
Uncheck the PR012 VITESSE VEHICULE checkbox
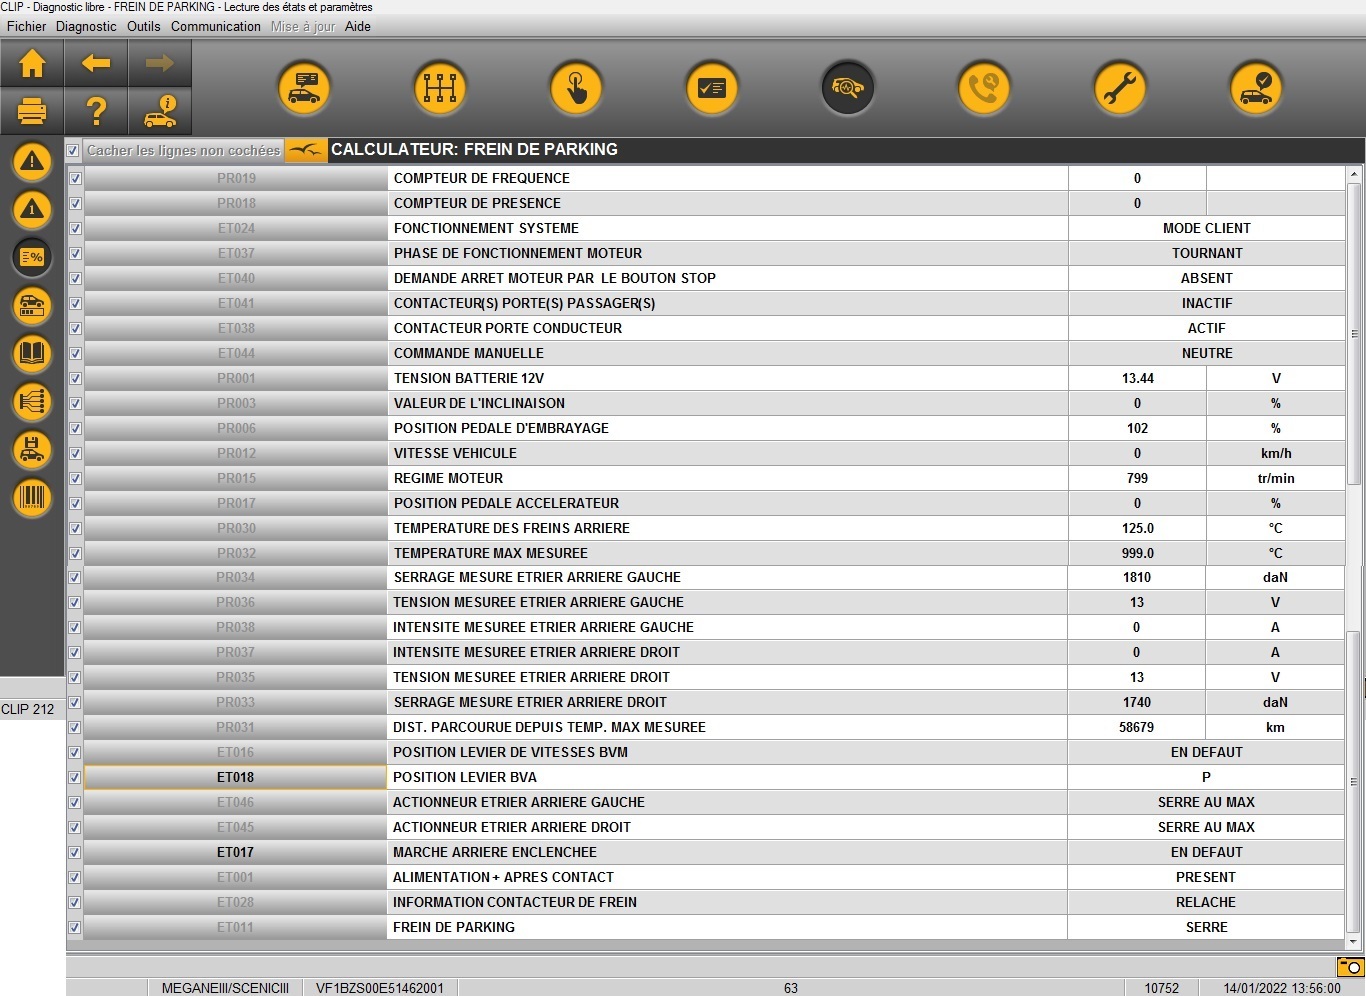click(x=75, y=453)
